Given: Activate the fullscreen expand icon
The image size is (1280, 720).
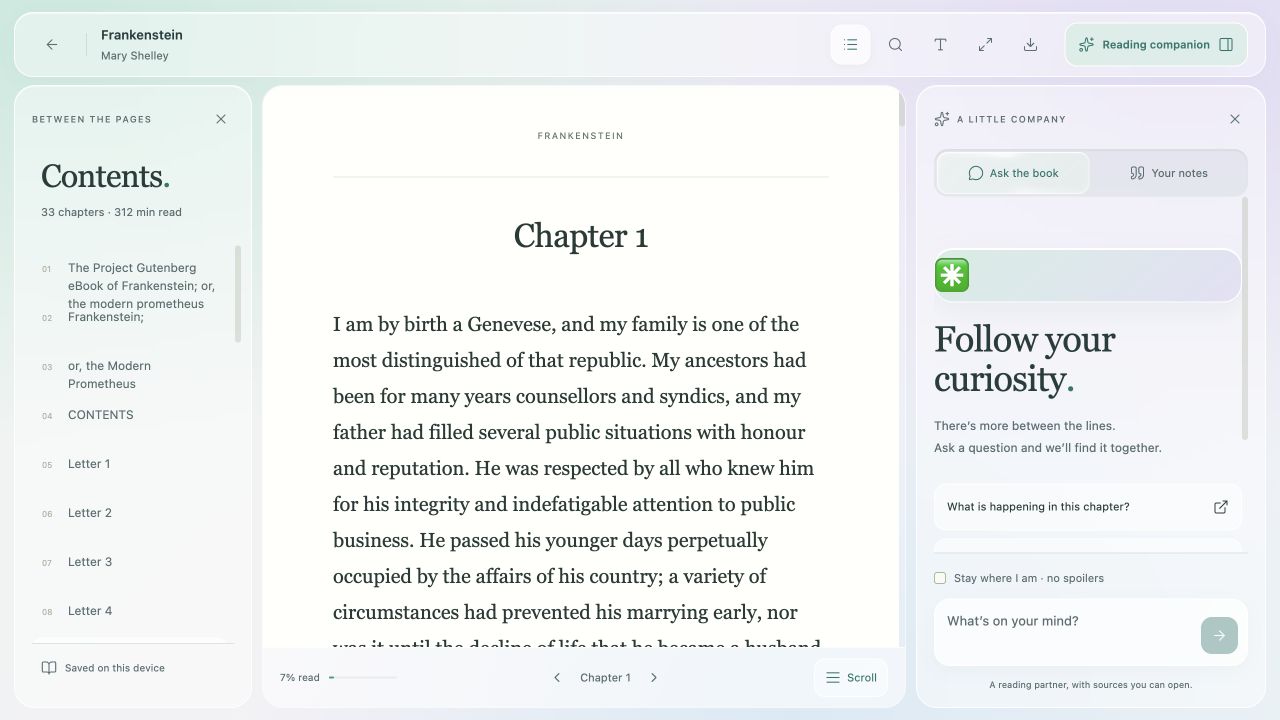Looking at the screenshot, I should pyautogui.click(x=985, y=45).
